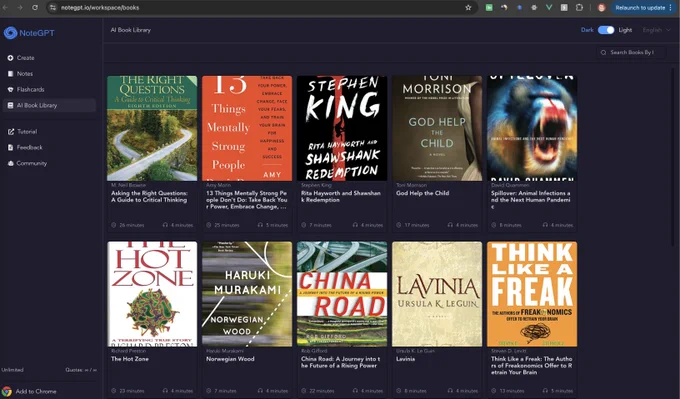Click the Community icon in sidebar
This screenshot has width=680, height=399.
click(x=11, y=164)
